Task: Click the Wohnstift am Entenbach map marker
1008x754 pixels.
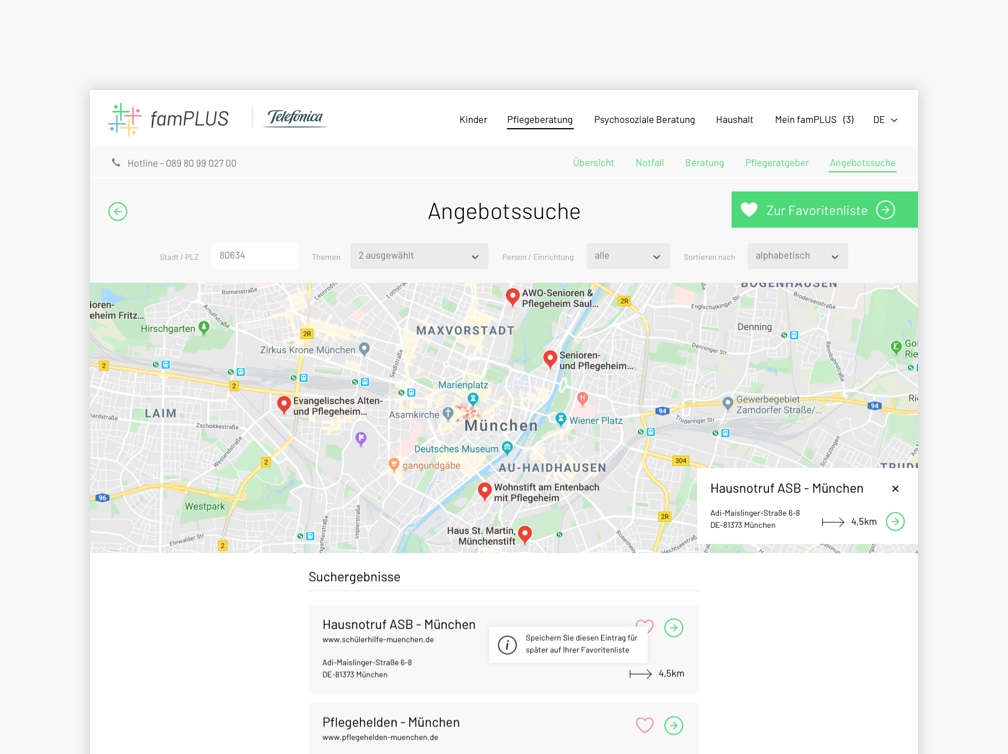Action: pyautogui.click(x=487, y=491)
